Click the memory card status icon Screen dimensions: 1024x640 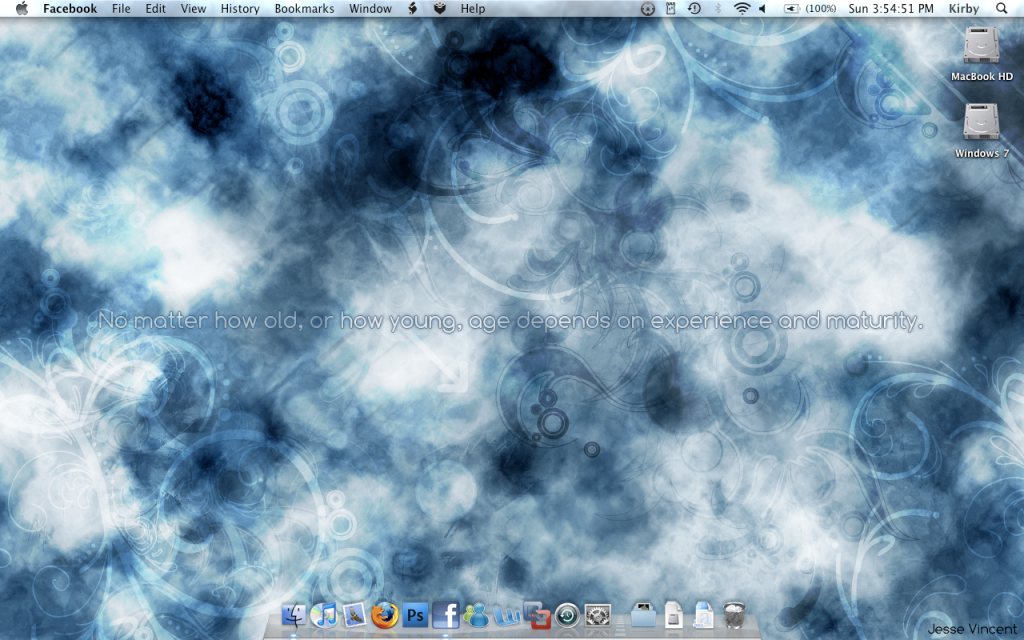coord(670,8)
